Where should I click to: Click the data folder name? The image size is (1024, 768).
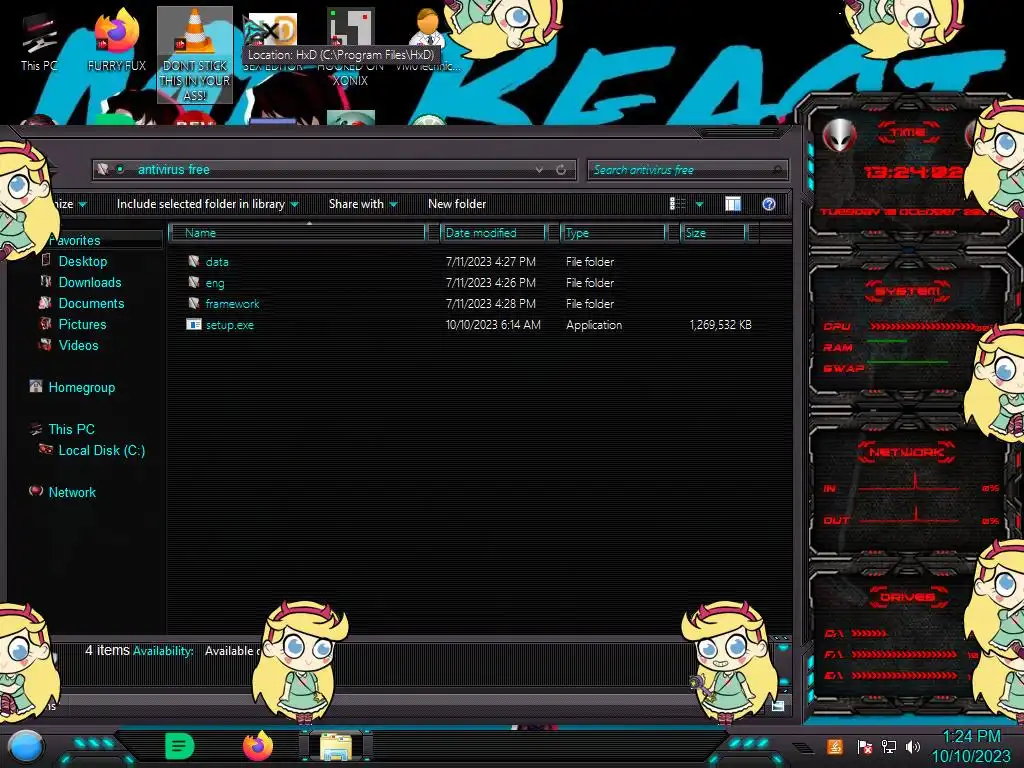217,262
